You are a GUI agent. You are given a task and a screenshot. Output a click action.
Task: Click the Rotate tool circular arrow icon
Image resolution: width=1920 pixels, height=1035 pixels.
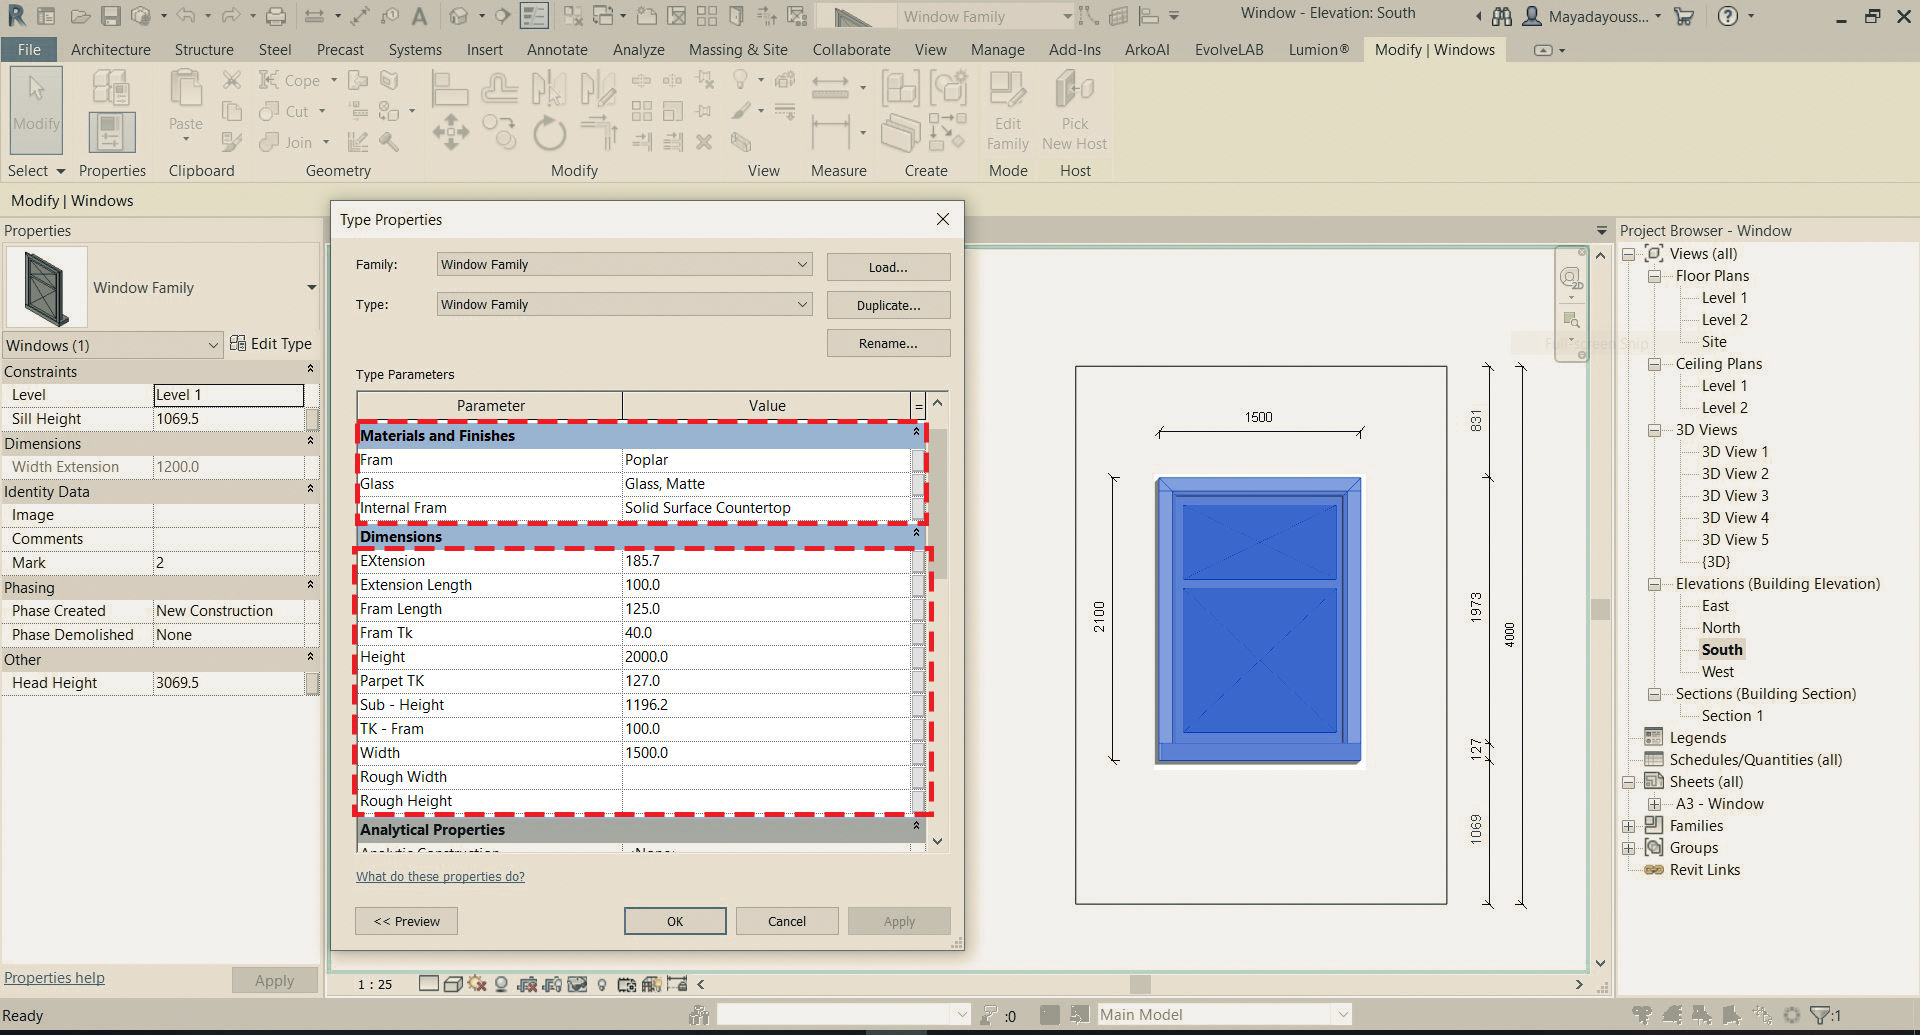(x=549, y=133)
